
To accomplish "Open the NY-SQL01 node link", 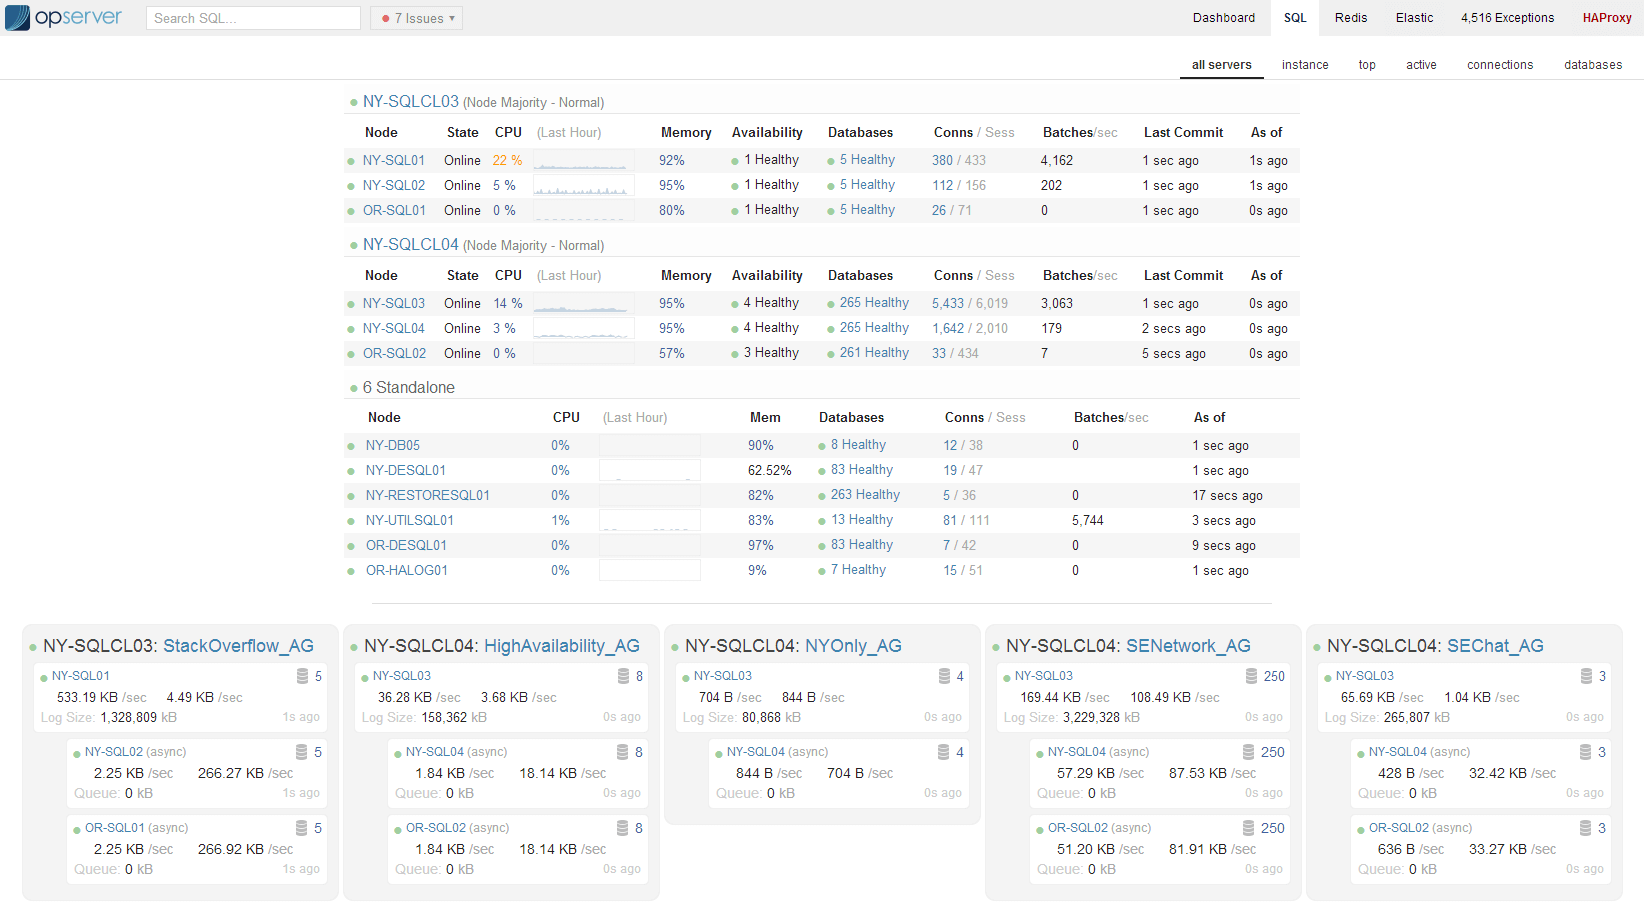I will point(393,161).
